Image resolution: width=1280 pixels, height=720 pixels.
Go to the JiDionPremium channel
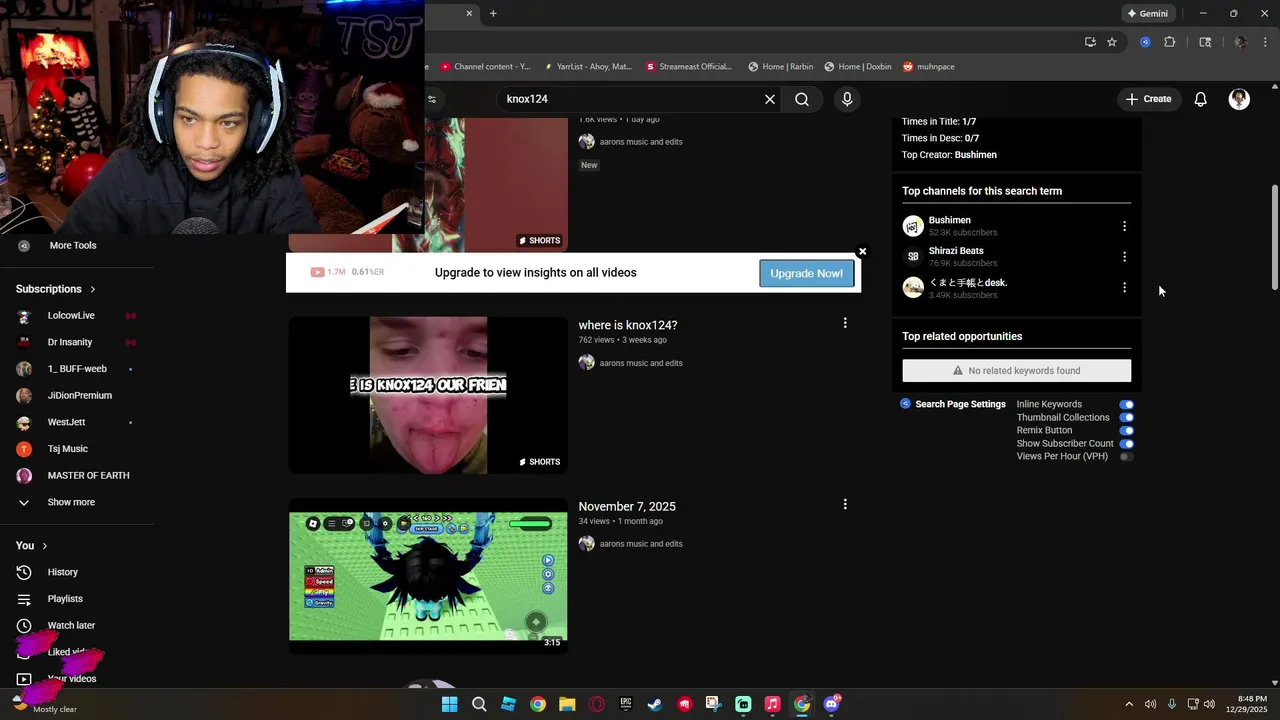80,396
